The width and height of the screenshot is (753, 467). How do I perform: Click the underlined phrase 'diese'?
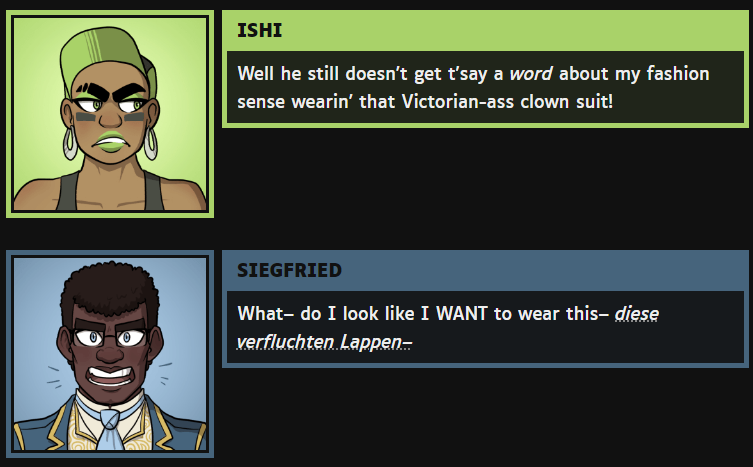(637, 314)
